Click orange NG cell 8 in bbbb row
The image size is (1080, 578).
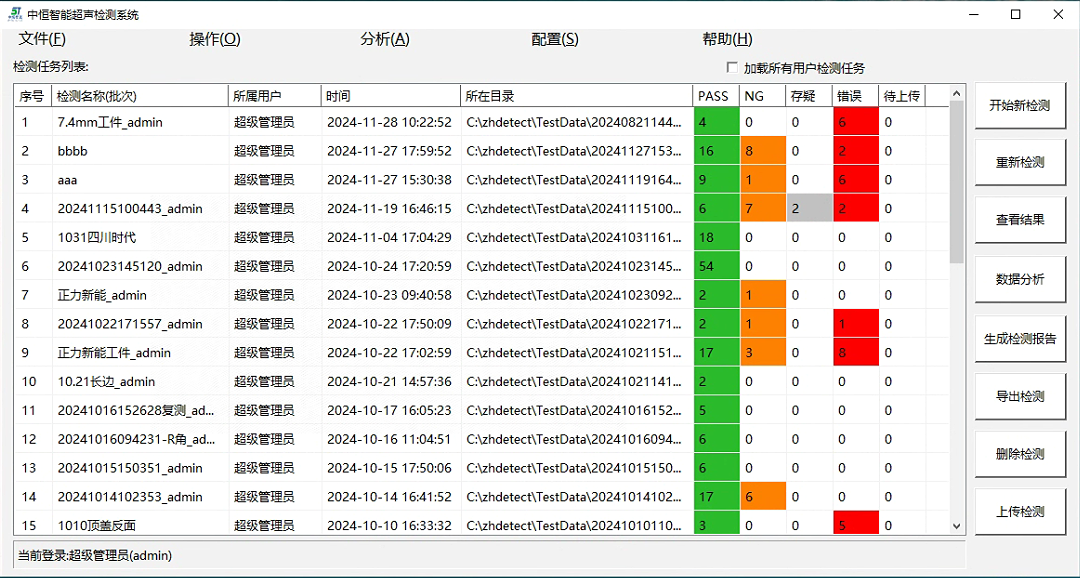[x=763, y=151]
